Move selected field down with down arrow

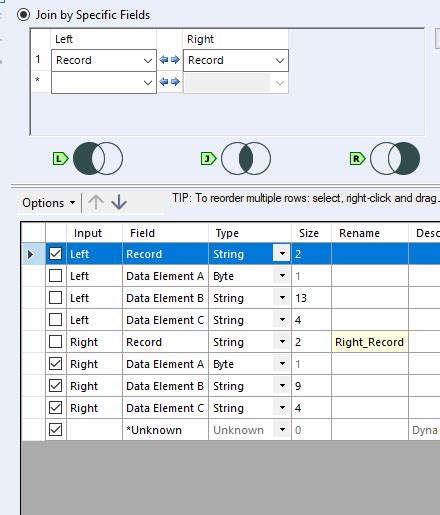click(119, 202)
